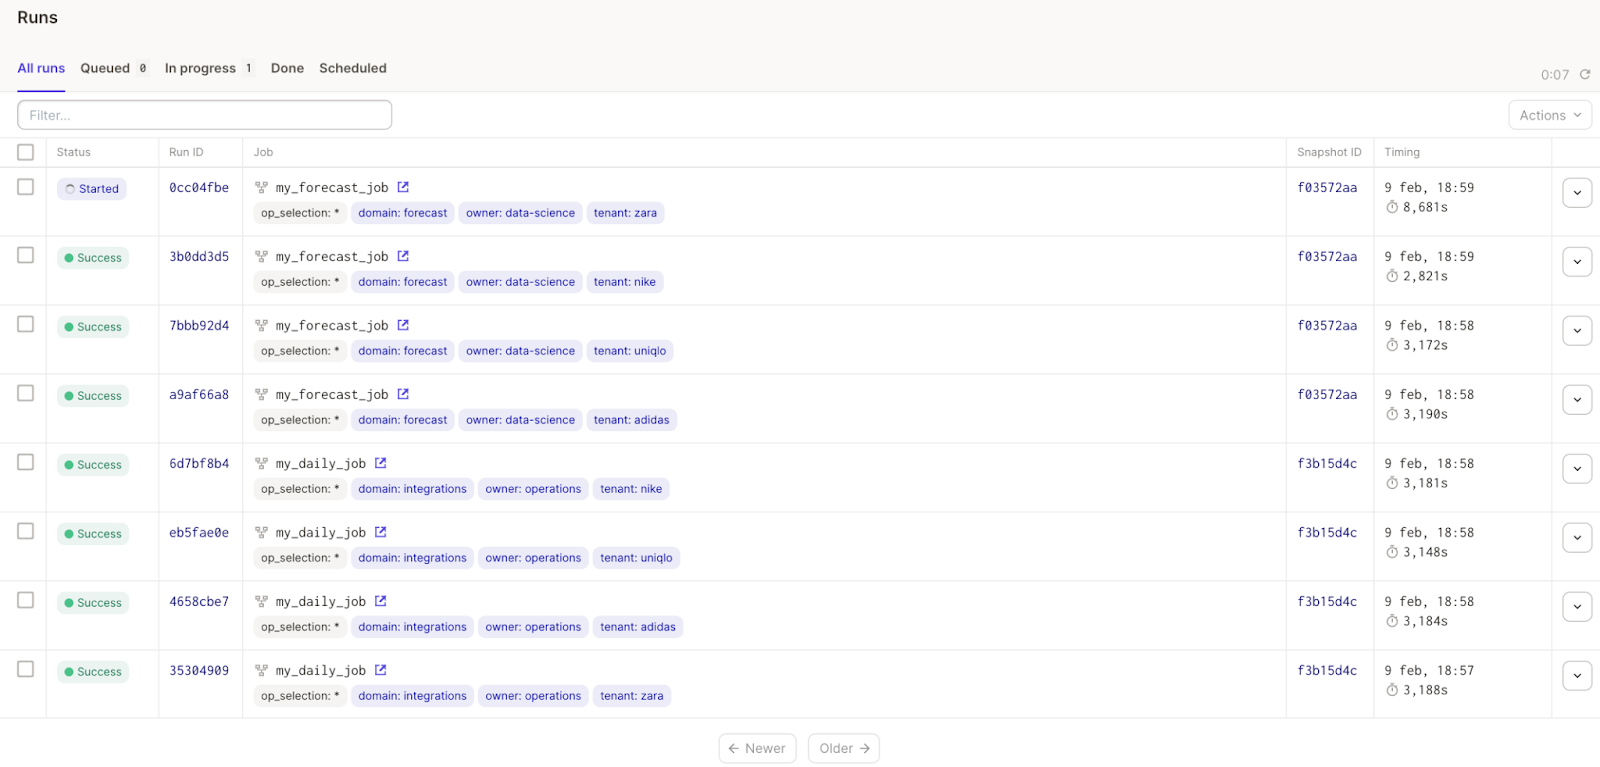Screen dimensions: 1600x767
Task: Click job graph icon for run a9af66a8
Action: pos(262,395)
